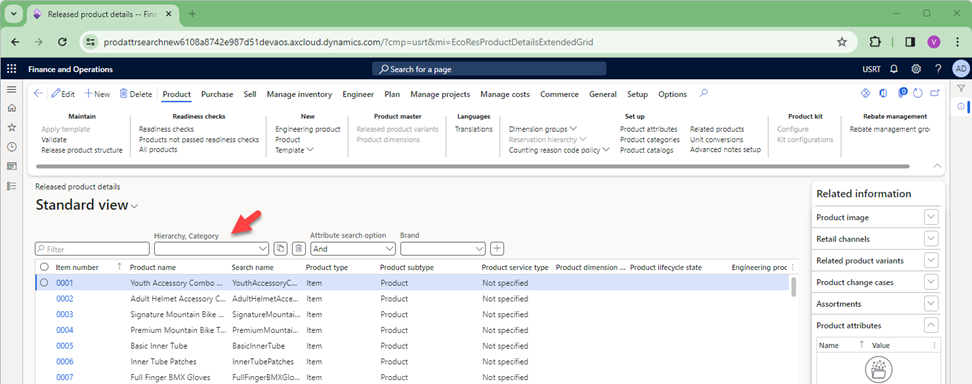
Task: Switch to the Options tab
Action: point(673,94)
